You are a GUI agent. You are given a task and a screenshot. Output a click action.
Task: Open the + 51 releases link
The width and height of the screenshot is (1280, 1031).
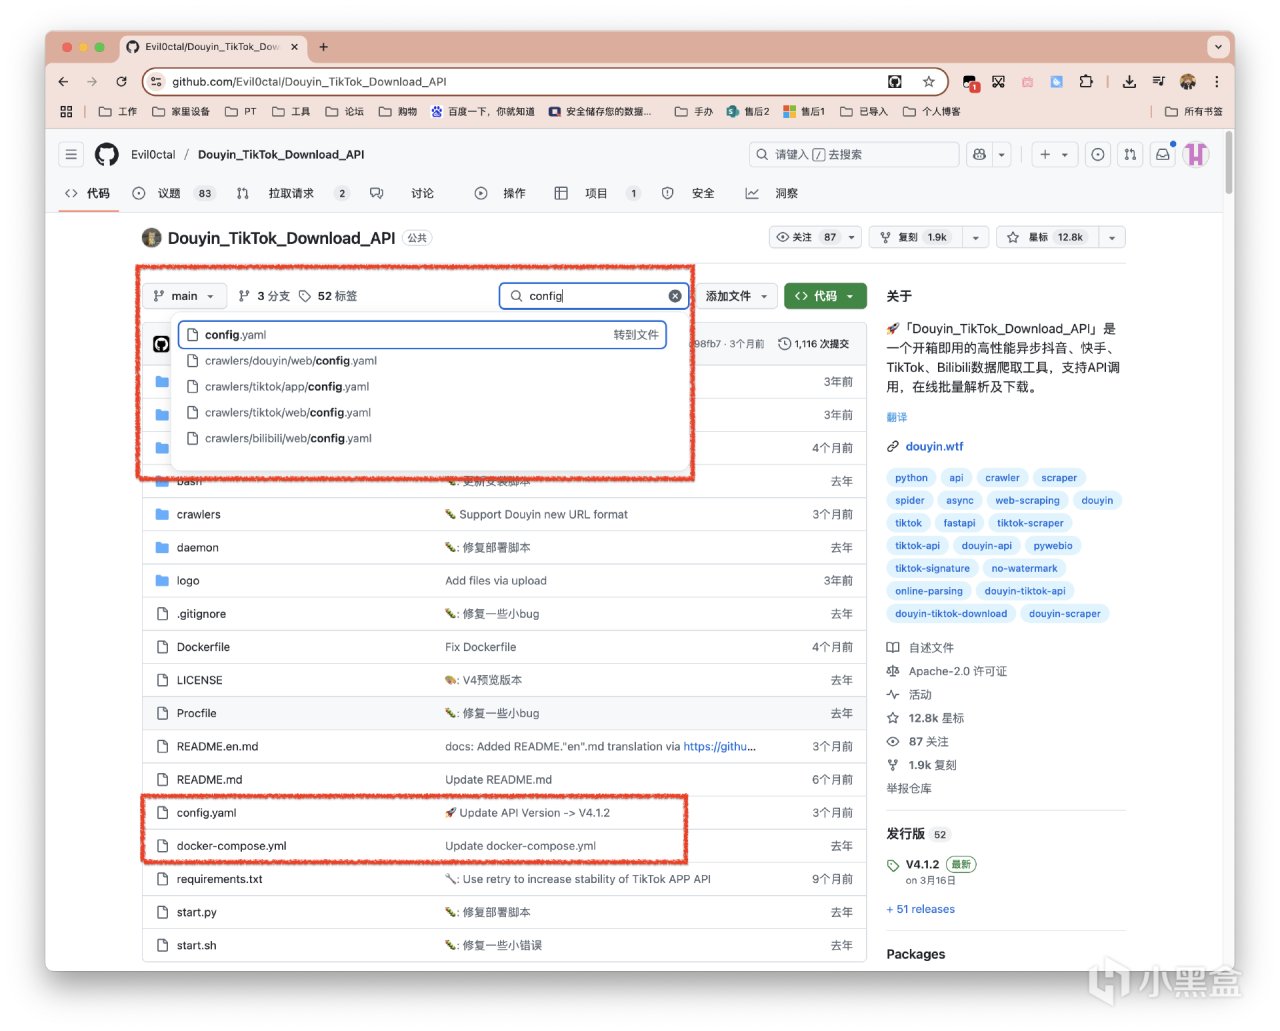tap(920, 909)
